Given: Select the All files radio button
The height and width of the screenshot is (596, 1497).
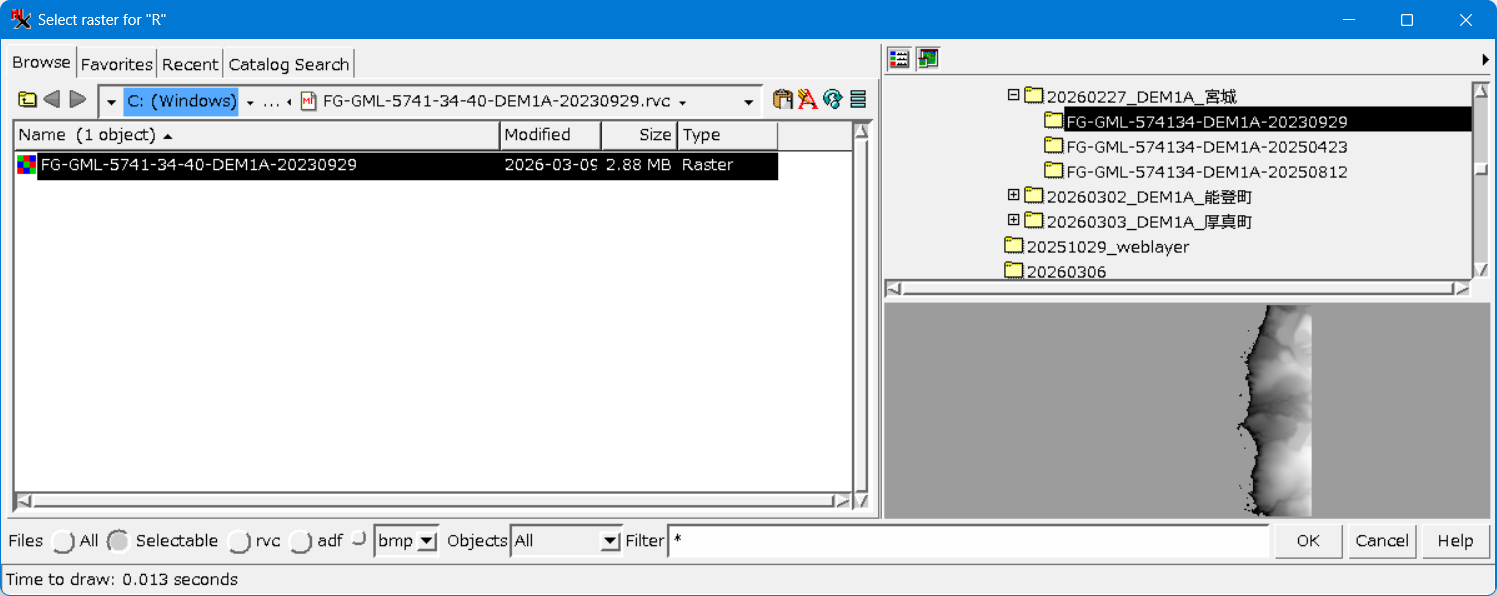Looking at the screenshot, I should (64, 541).
